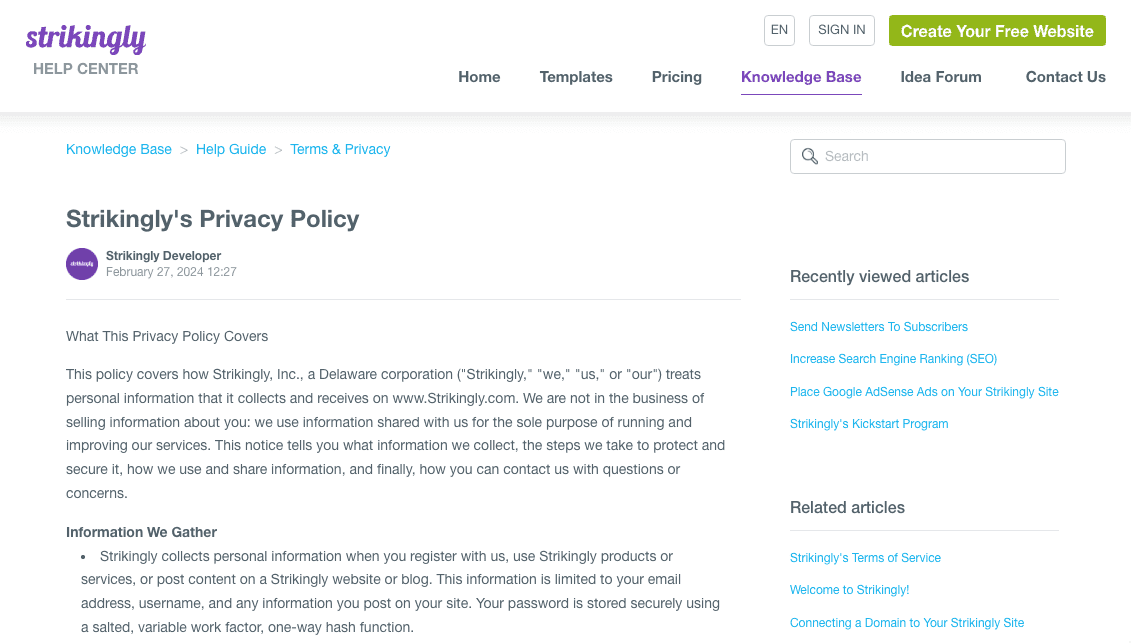Click Create Your Free Website button
Viewport: 1131px width, 643px height.
[997, 31]
